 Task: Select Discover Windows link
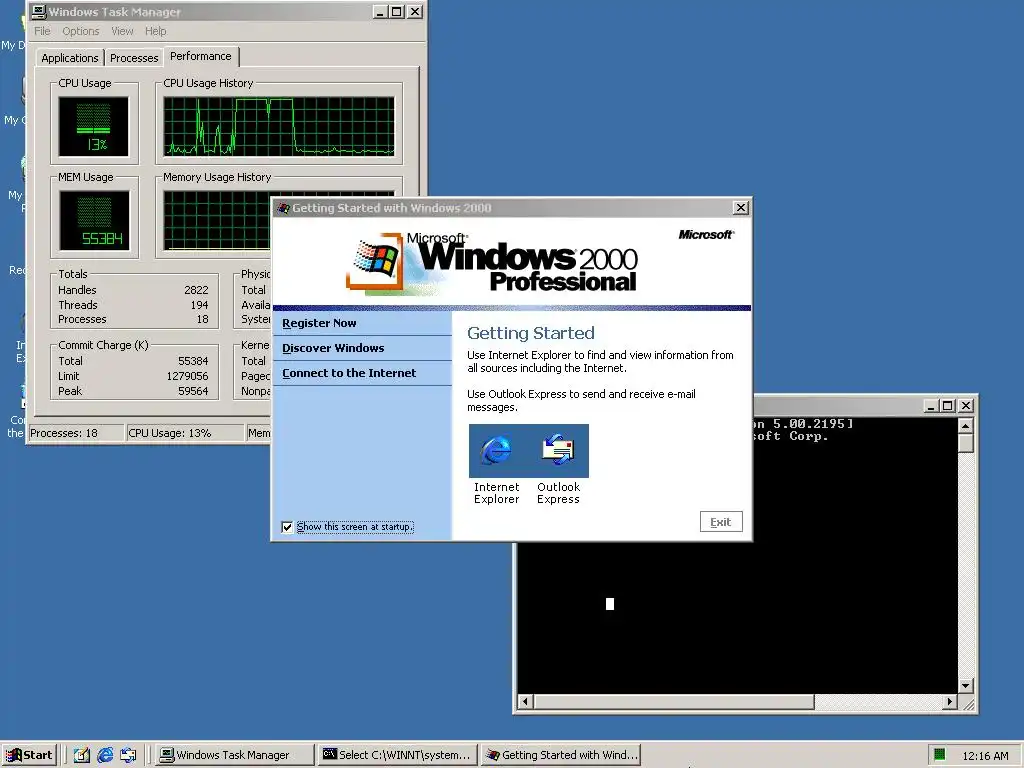tap(333, 348)
